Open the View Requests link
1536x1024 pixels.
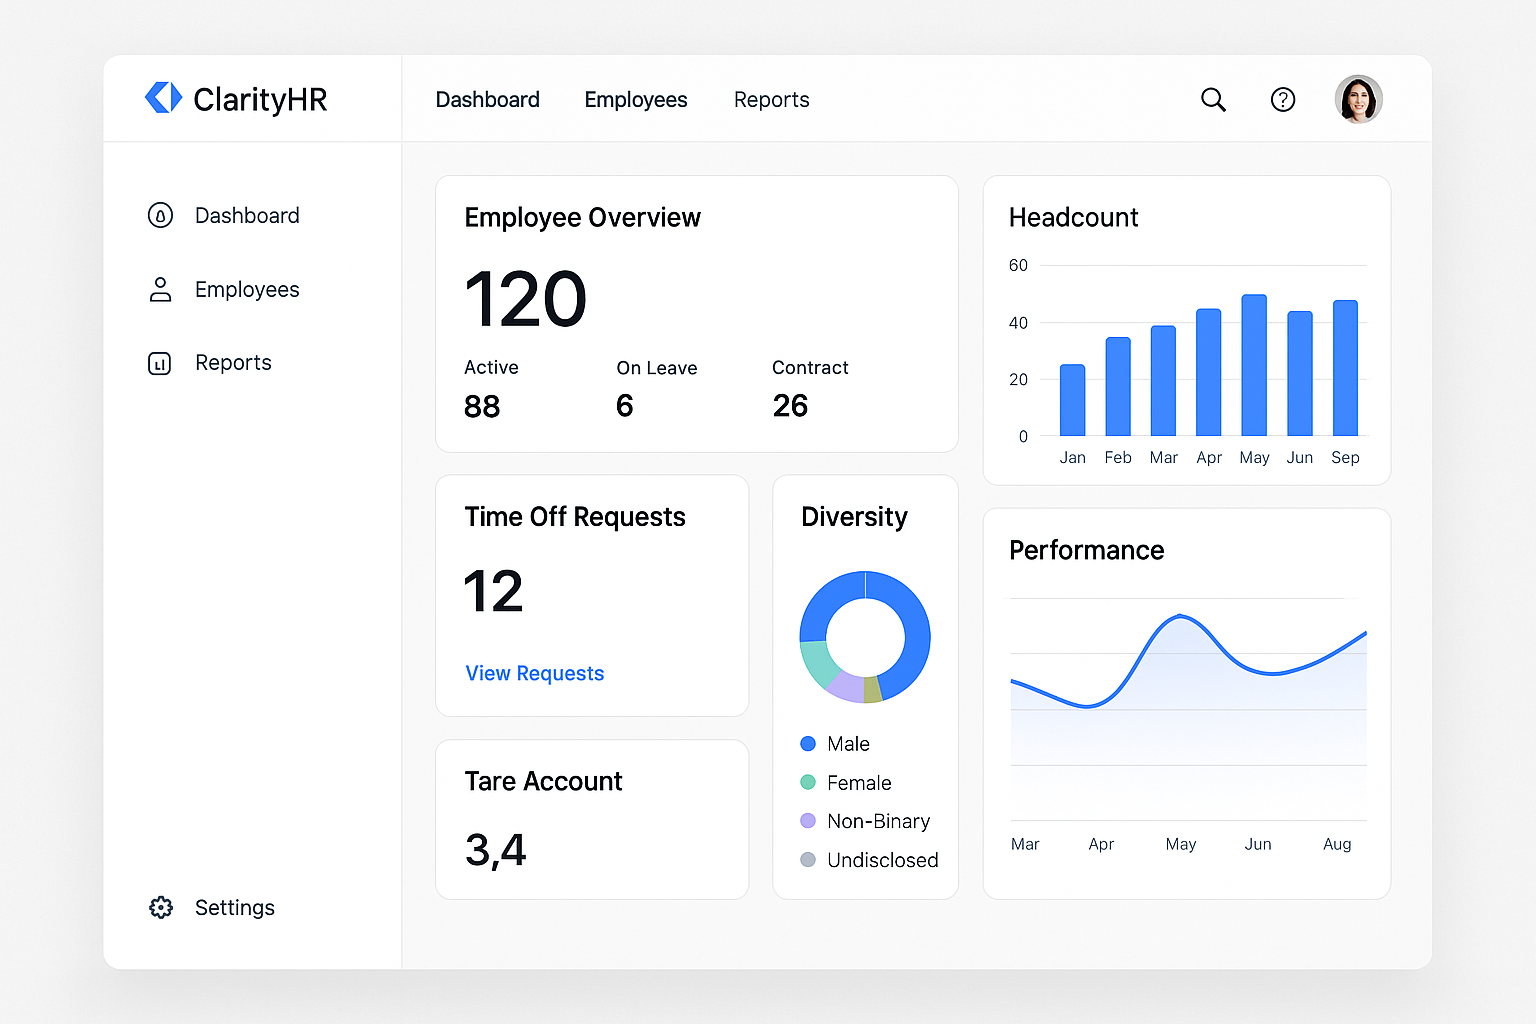click(x=534, y=673)
